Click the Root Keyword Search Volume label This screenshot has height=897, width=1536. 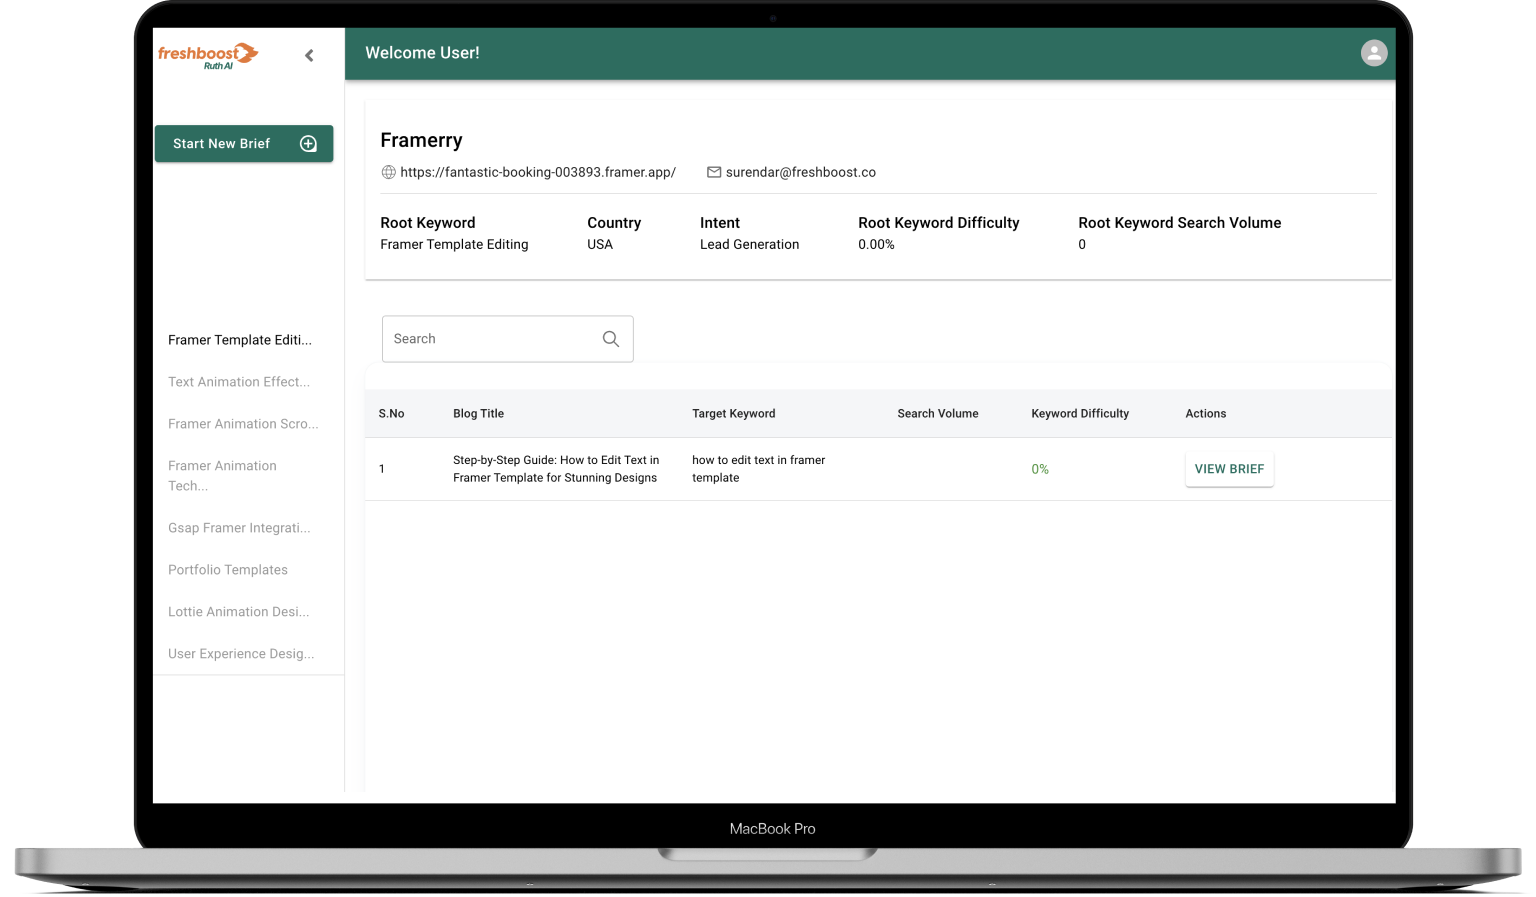(1180, 223)
